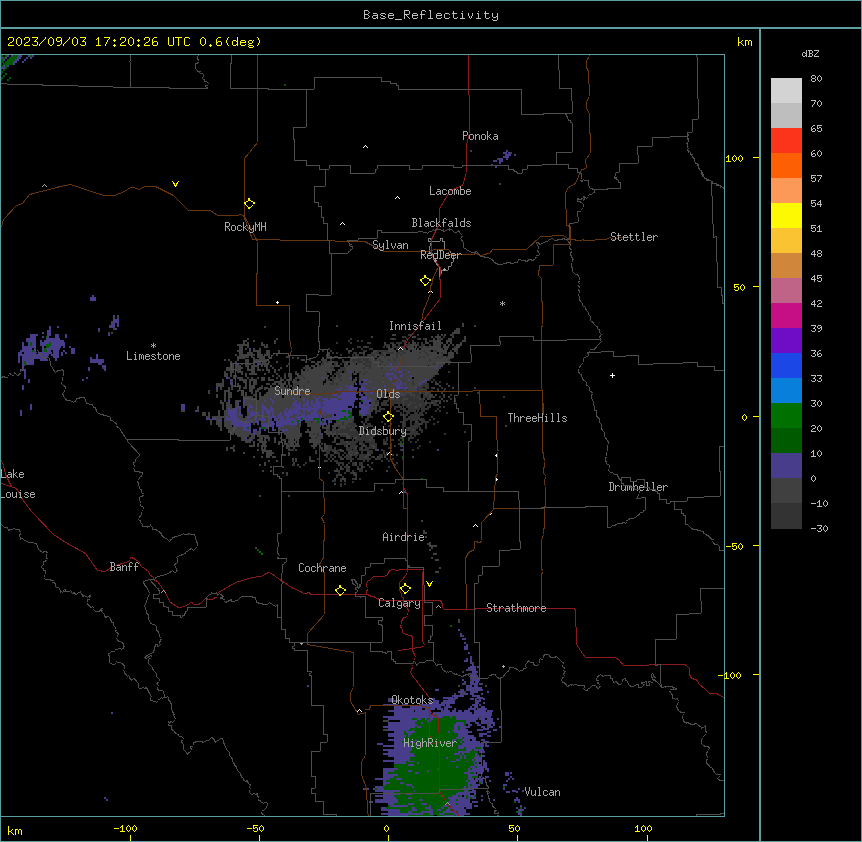Click the Okotoks city label
Viewport: 862px width, 842px height.
click(x=412, y=700)
